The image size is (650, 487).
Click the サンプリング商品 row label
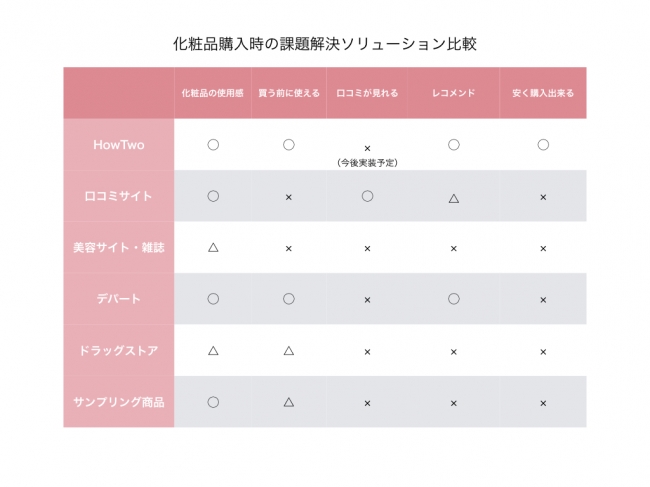(118, 402)
